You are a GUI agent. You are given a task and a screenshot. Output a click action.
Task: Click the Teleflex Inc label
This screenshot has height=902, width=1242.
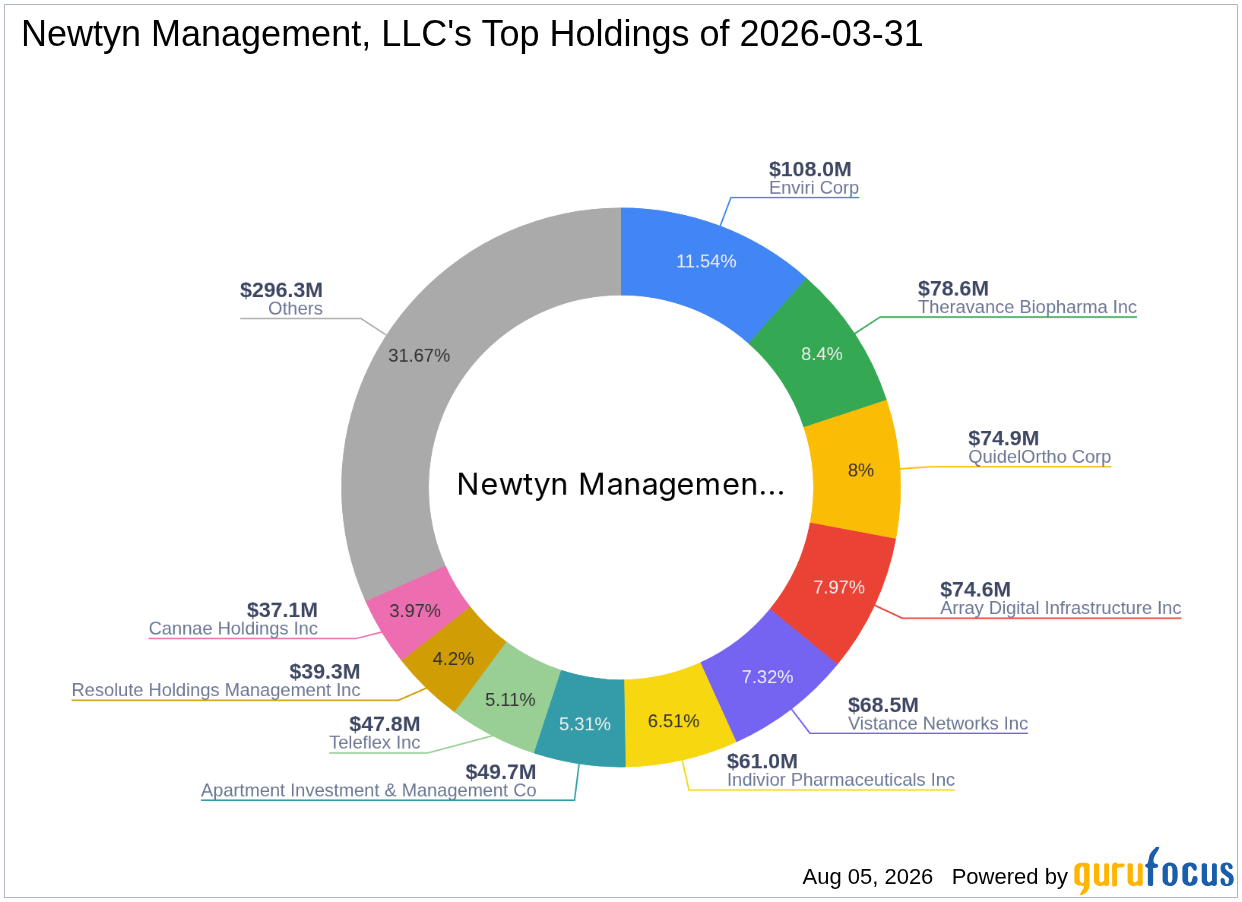click(375, 743)
